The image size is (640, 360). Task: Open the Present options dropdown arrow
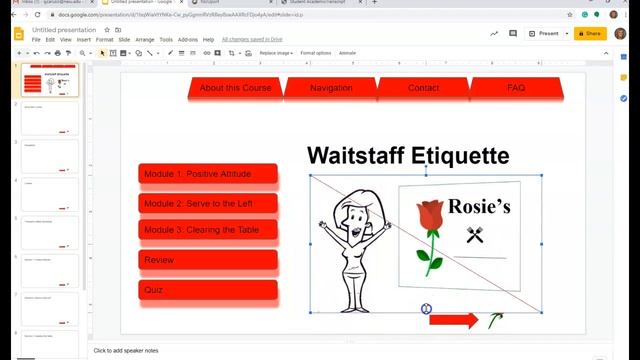[x=567, y=33]
